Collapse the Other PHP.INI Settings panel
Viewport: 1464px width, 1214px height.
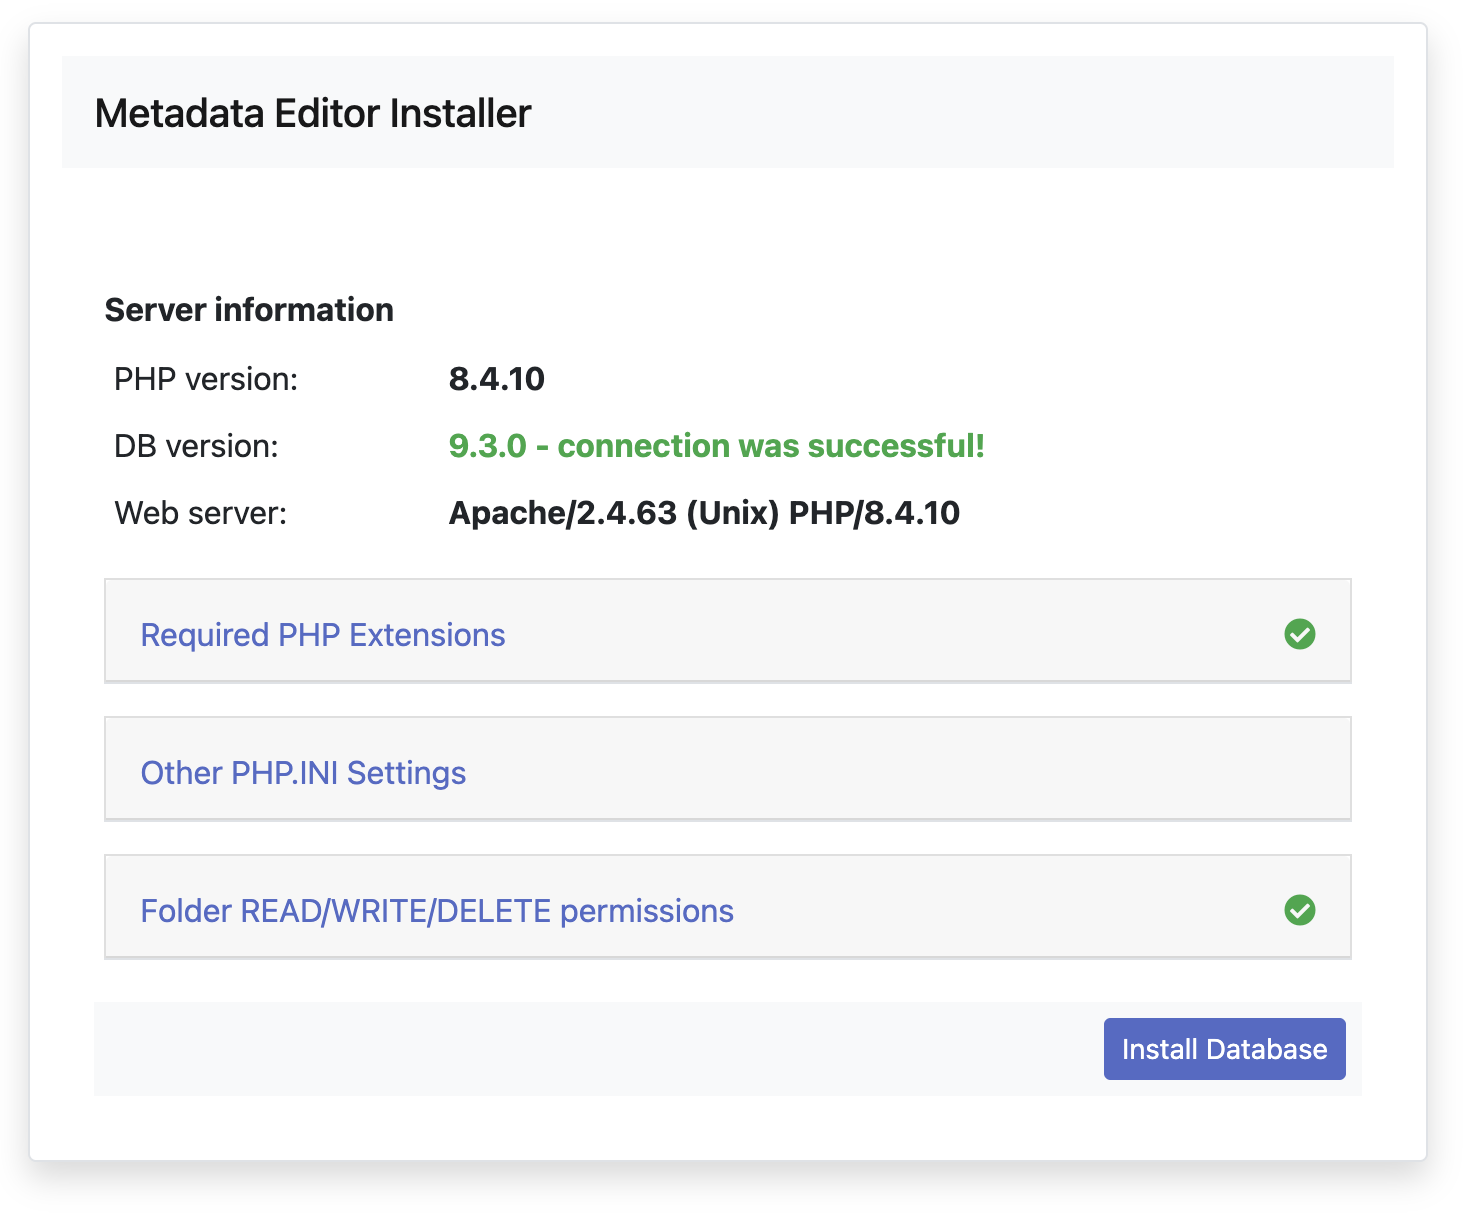point(303,772)
